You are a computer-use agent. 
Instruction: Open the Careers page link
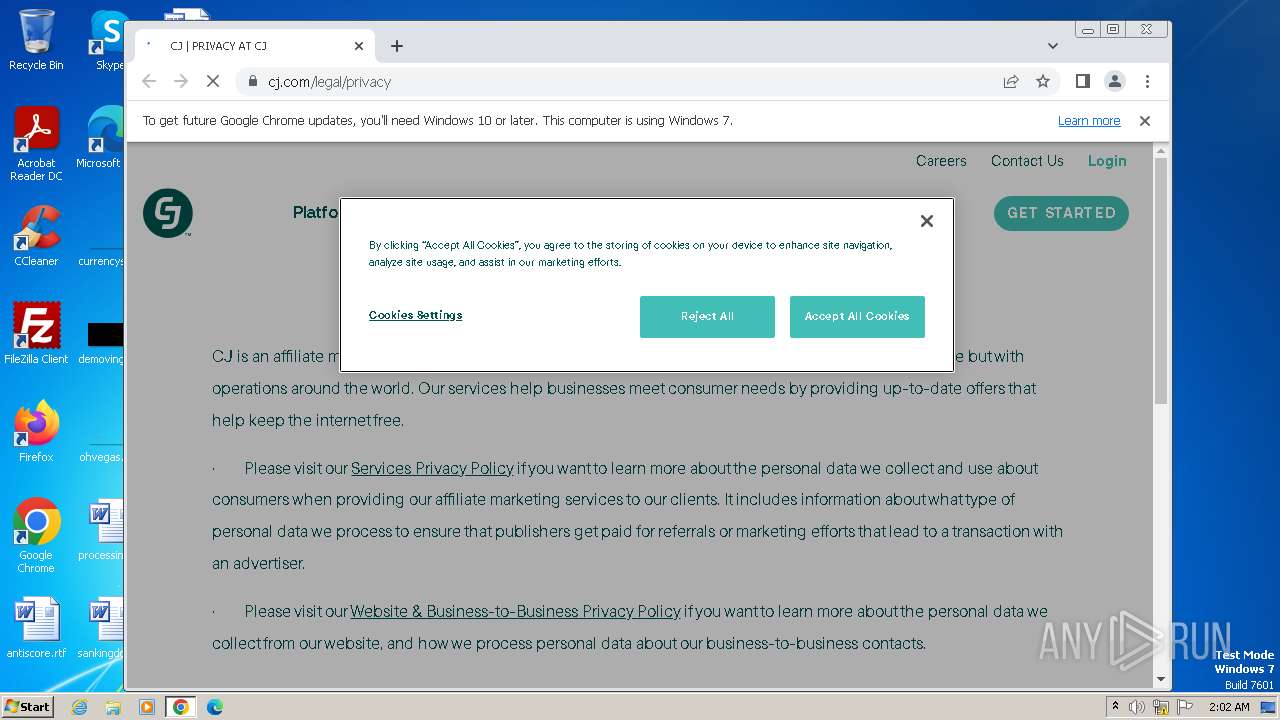941,161
